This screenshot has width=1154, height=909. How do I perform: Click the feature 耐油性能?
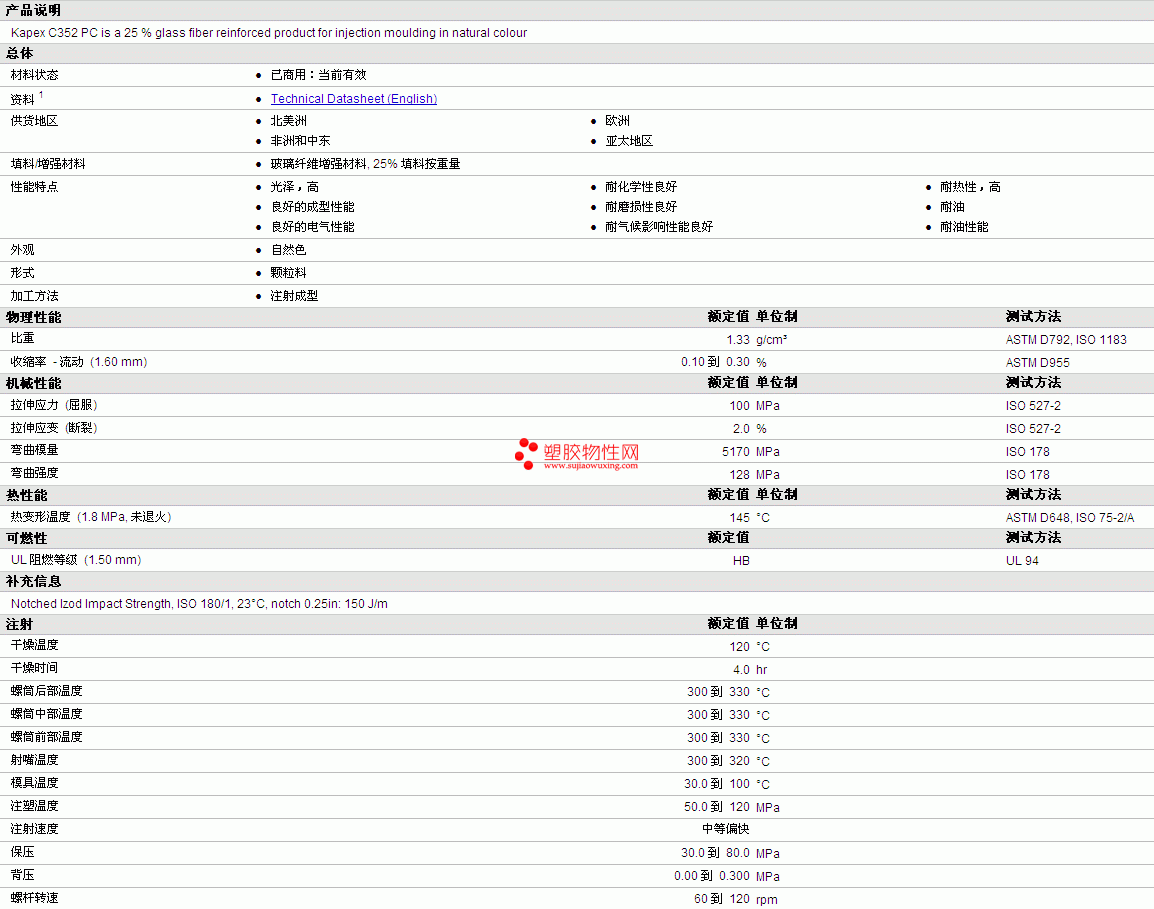click(964, 227)
